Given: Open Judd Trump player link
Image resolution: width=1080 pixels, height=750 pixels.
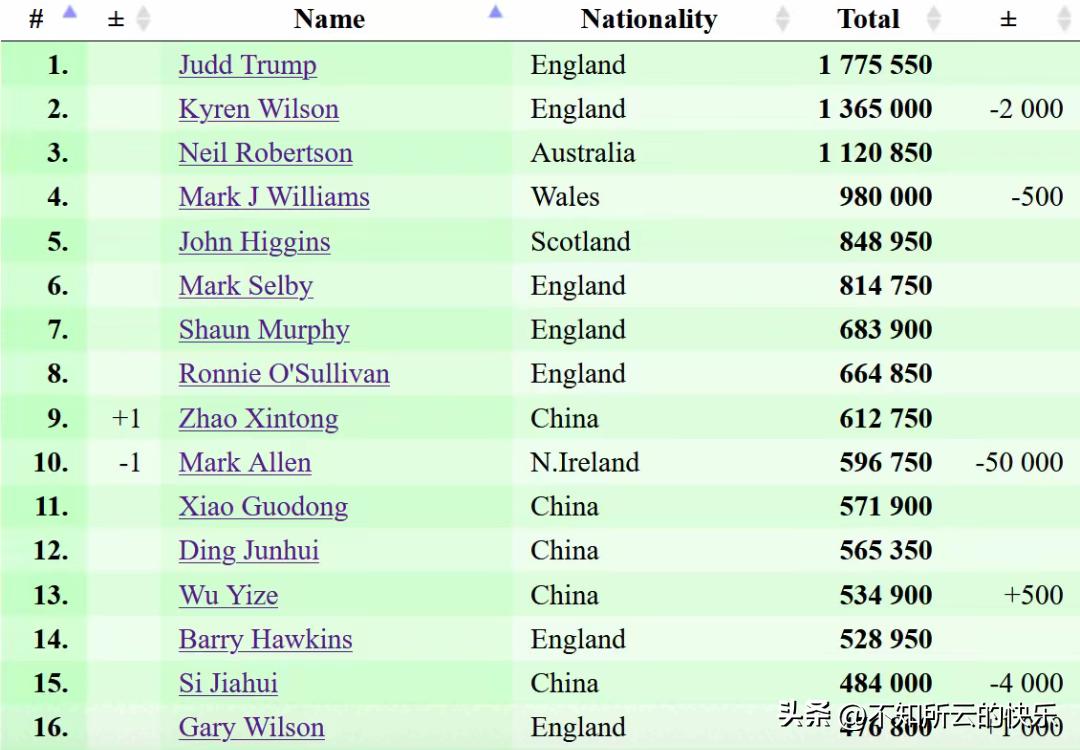Looking at the screenshot, I should pyautogui.click(x=247, y=65).
